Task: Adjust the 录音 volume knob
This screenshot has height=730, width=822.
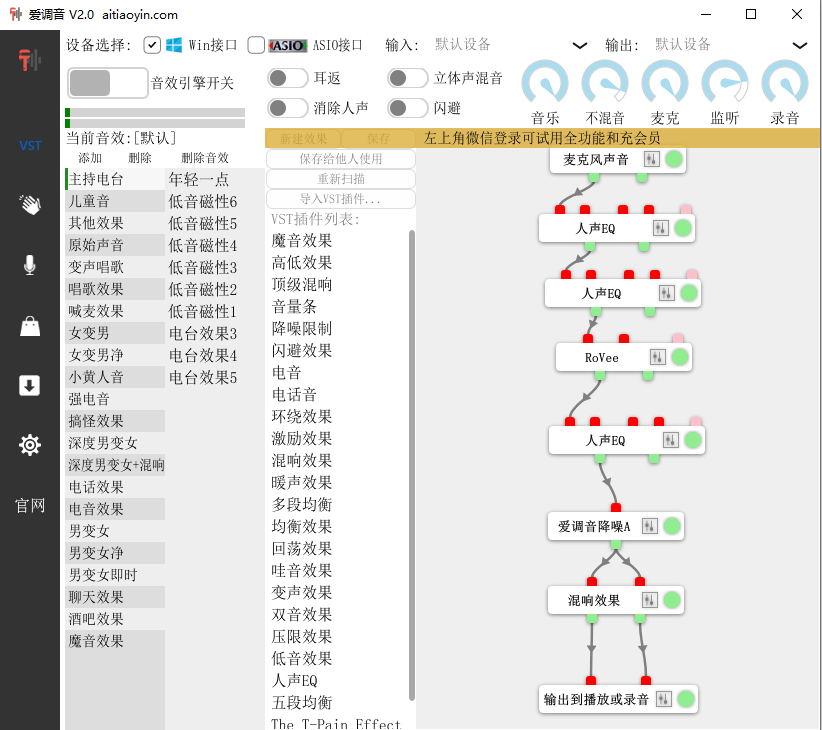Action: [x=785, y=83]
